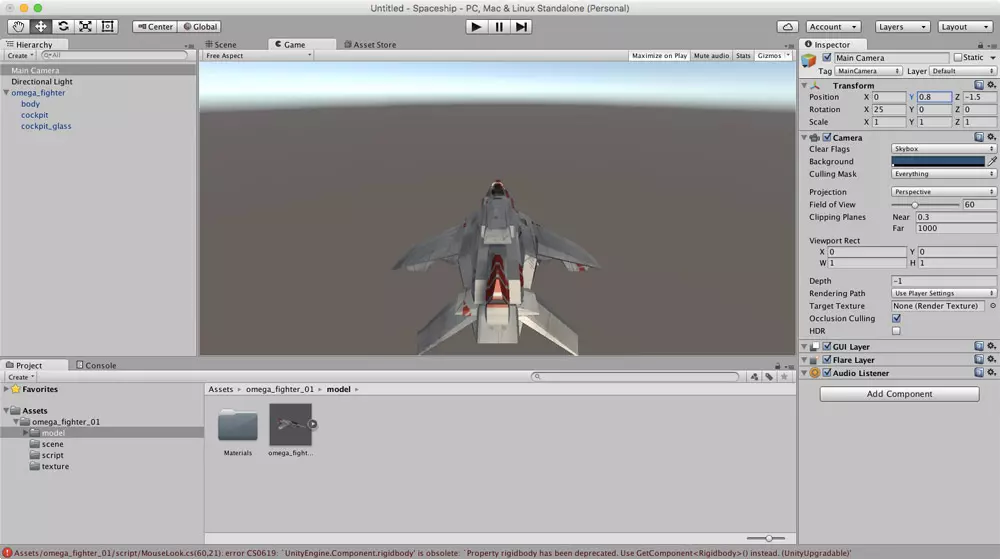Screen dimensions: 1000x559
Task: Switch to the Asset Store tab
Action: tap(370, 45)
